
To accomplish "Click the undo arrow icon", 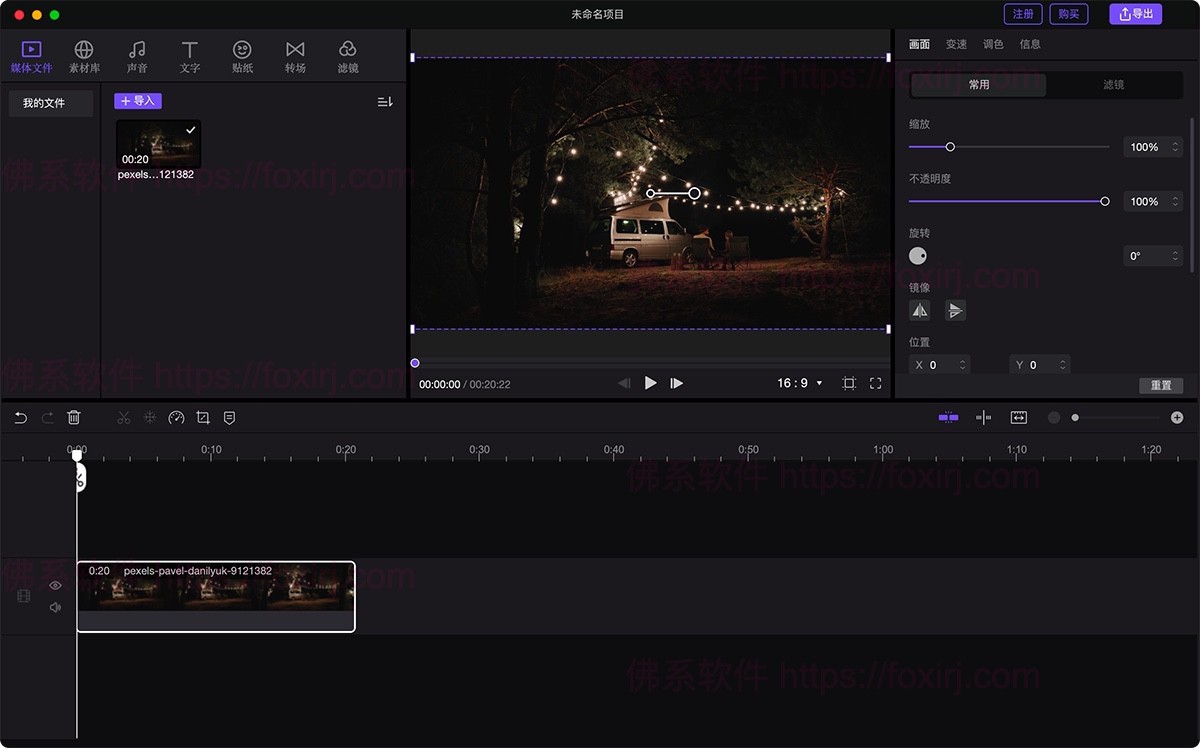I will pos(20,417).
